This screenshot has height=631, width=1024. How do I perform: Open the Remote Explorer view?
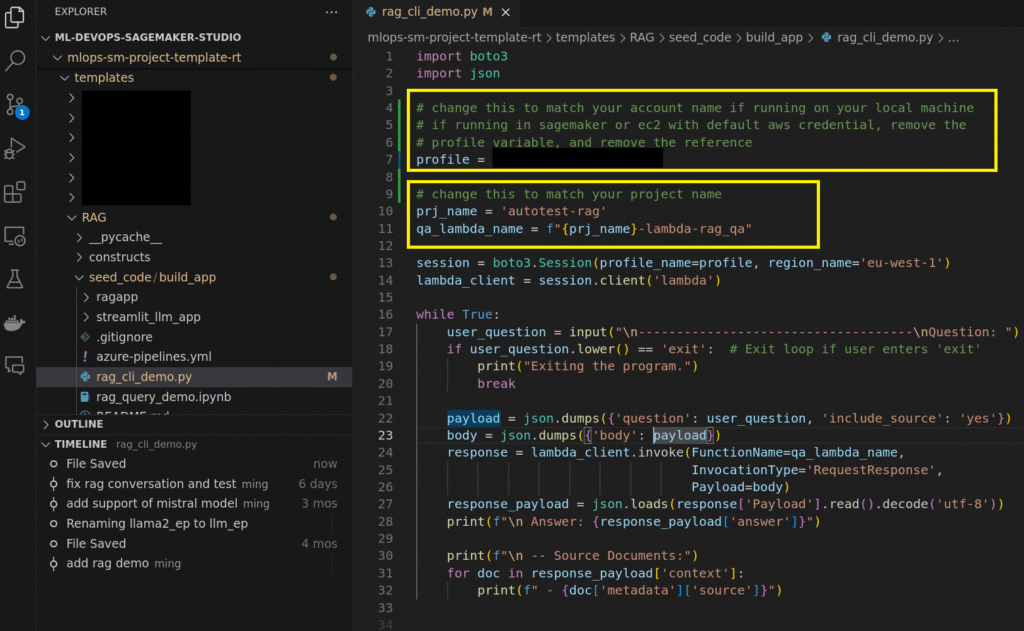16,237
